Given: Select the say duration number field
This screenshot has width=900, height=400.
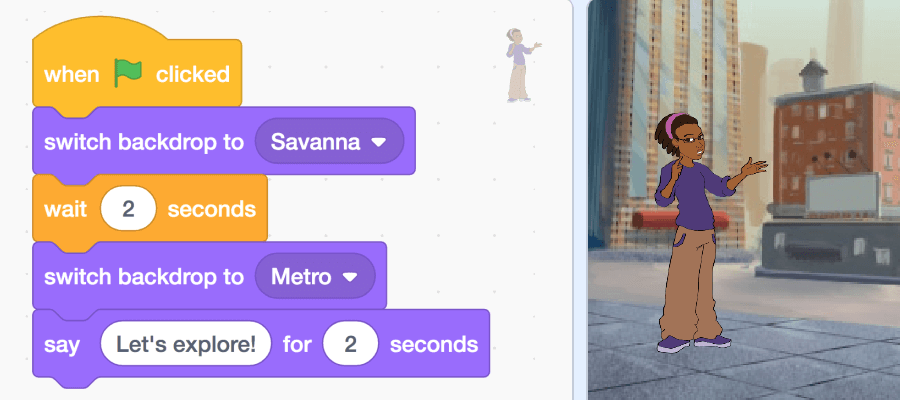Looking at the screenshot, I should [350, 344].
